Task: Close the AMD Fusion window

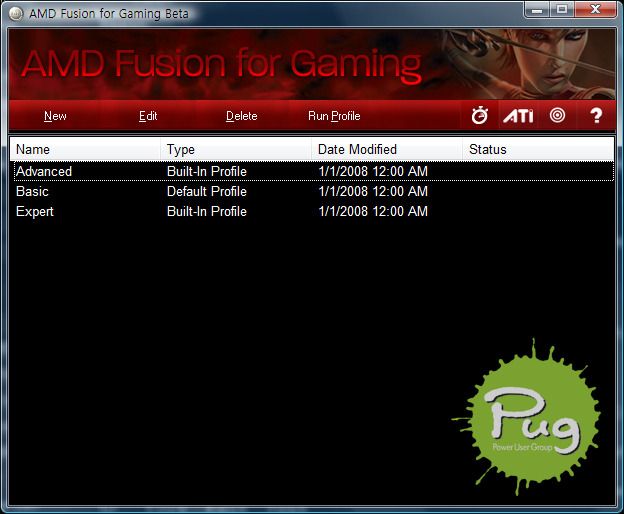Action: [x=595, y=9]
